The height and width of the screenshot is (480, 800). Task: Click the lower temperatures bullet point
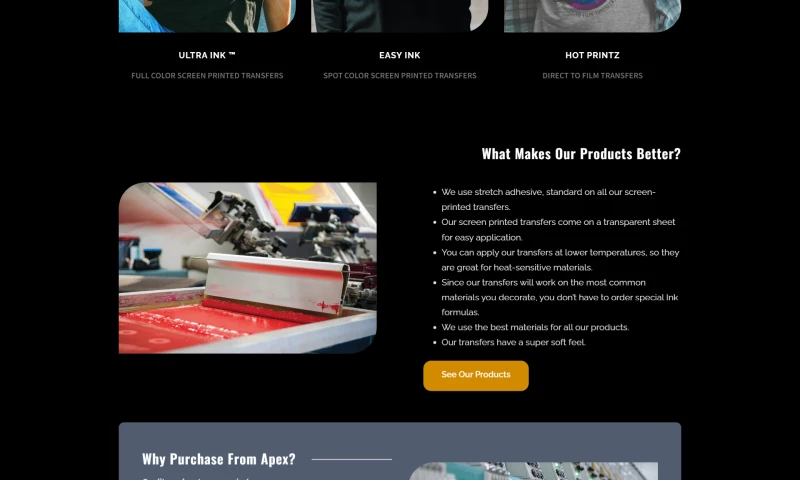click(560, 260)
